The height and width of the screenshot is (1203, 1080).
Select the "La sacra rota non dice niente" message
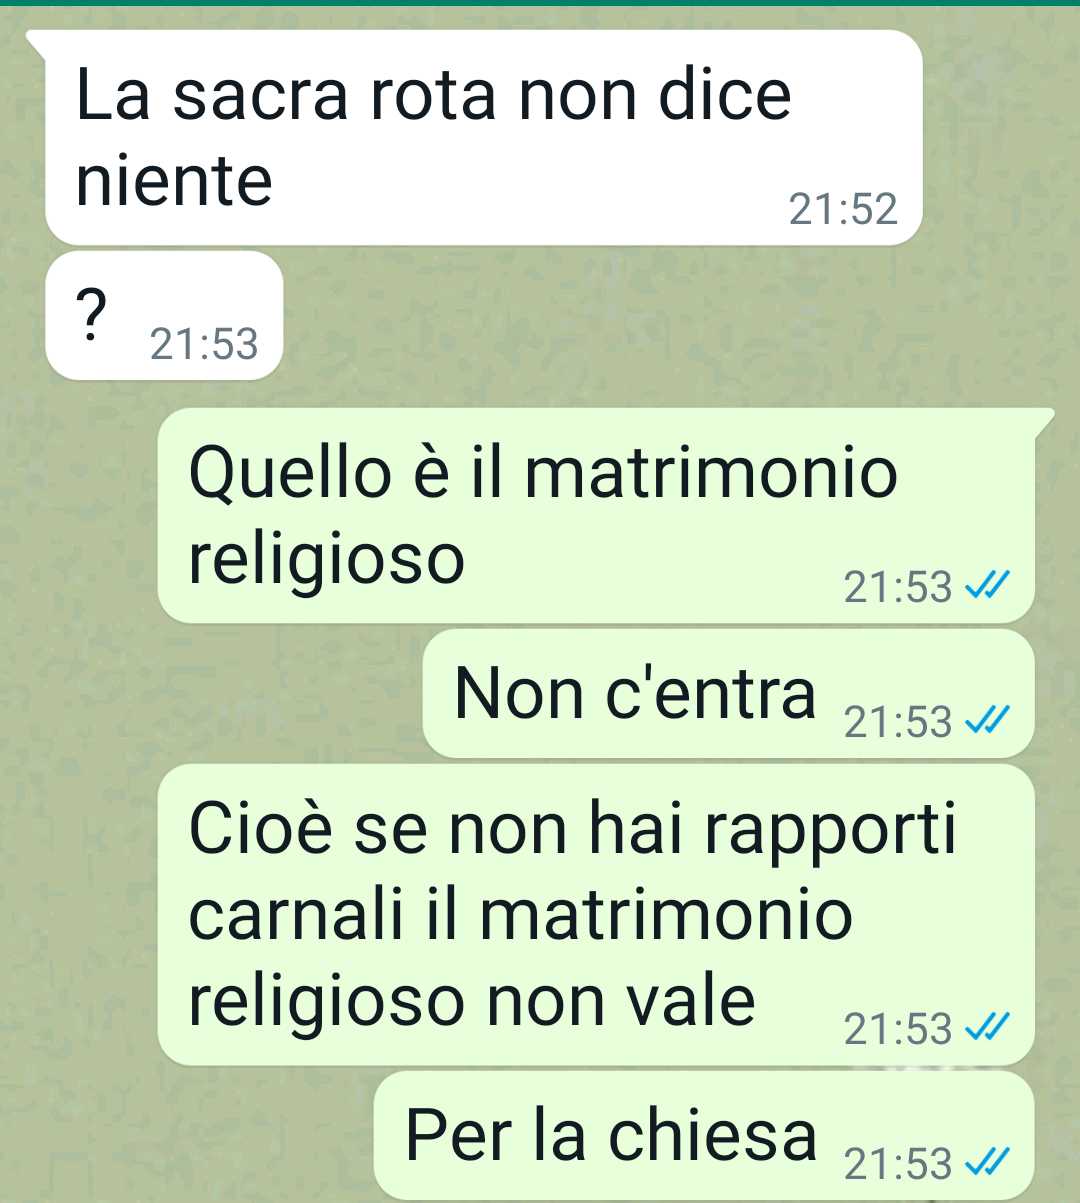pyautogui.click(x=483, y=138)
